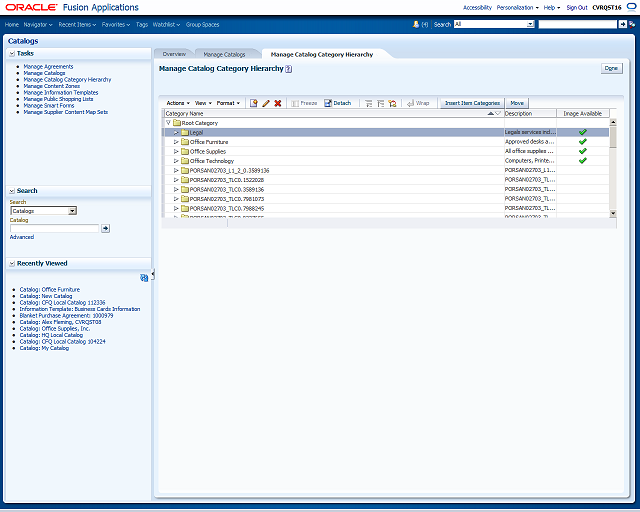640x512 pixels.
Task: Click the Collapse All hierarchy icon
Action: click(380, 104)
